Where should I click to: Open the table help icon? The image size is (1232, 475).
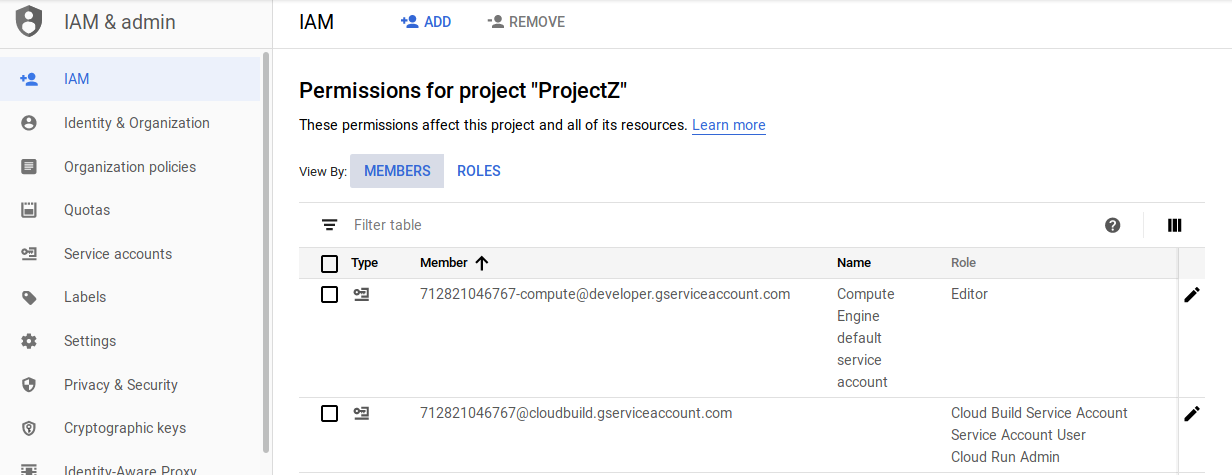(x=1113, y=225)
